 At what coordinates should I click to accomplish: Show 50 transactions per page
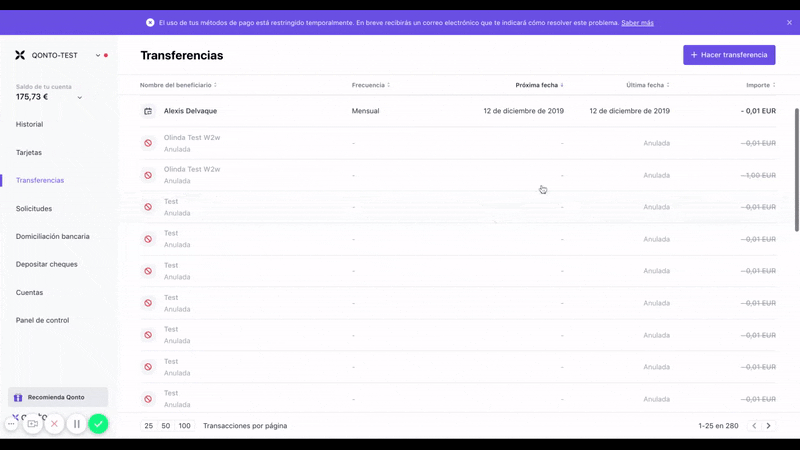pos(166,426)
